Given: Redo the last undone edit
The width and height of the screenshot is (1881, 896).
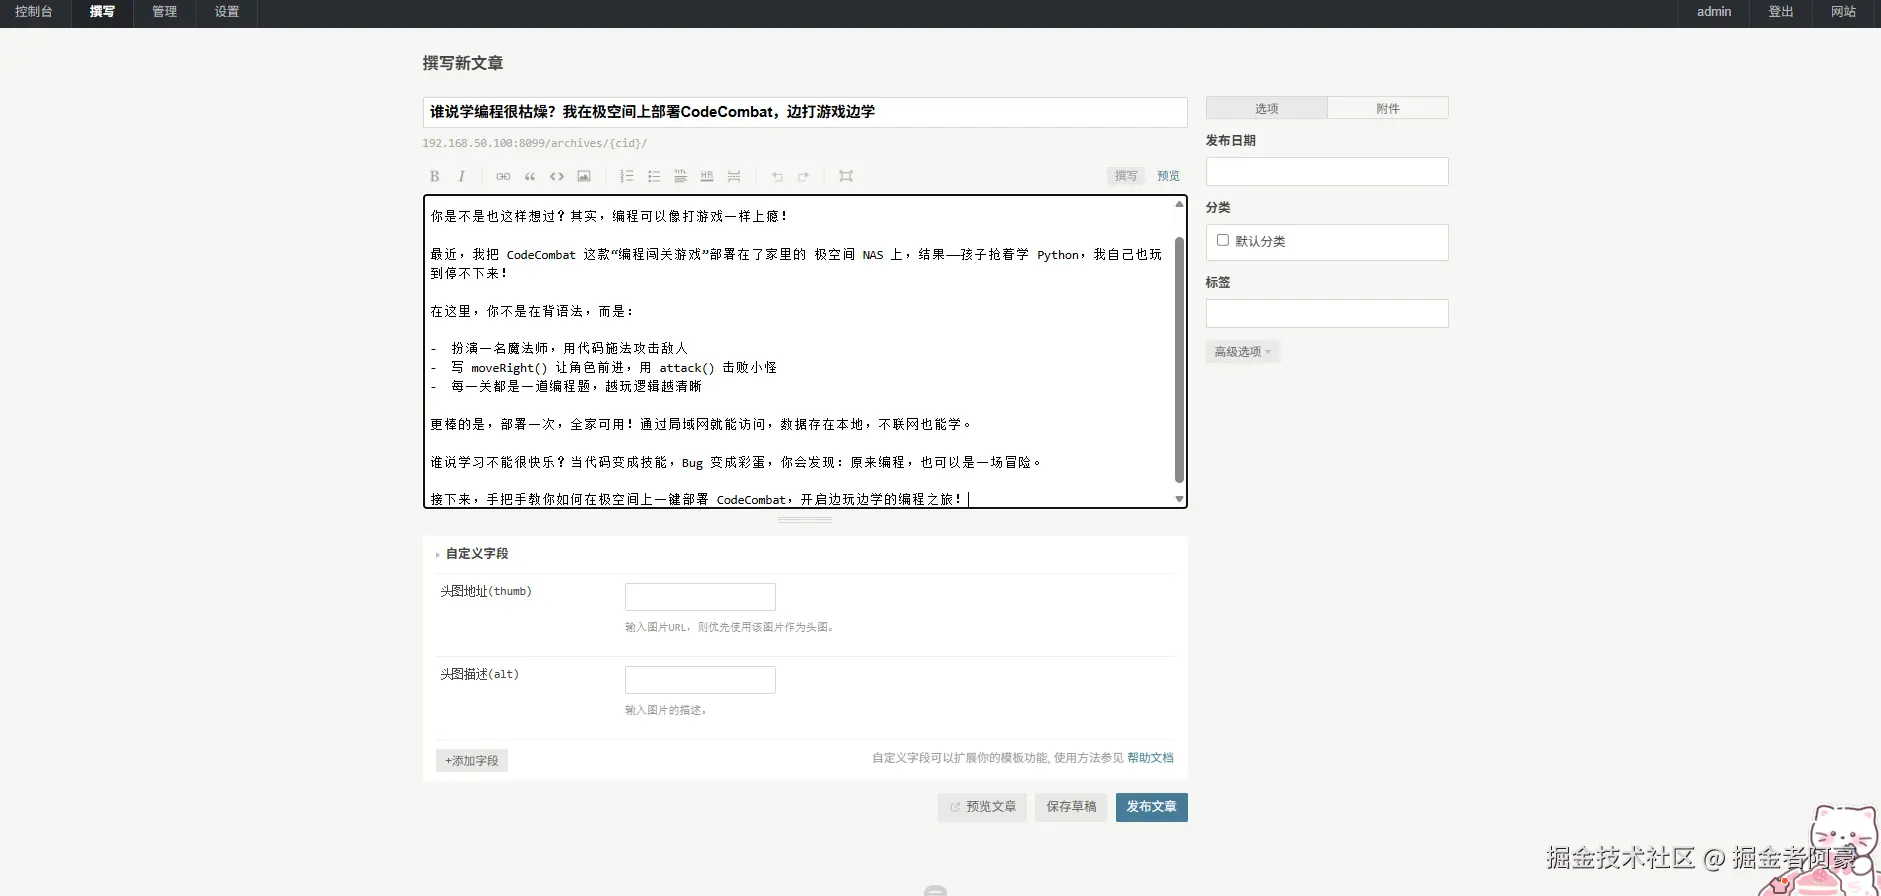Looking at the screenshot, I should tap(804, 176).
